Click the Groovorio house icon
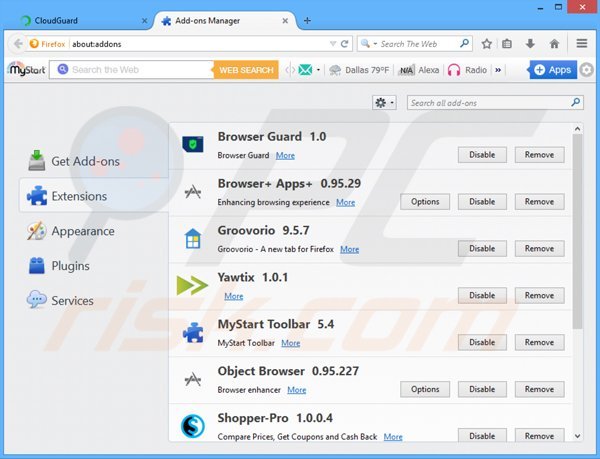600x459 pixels. (x=193, y=239)
